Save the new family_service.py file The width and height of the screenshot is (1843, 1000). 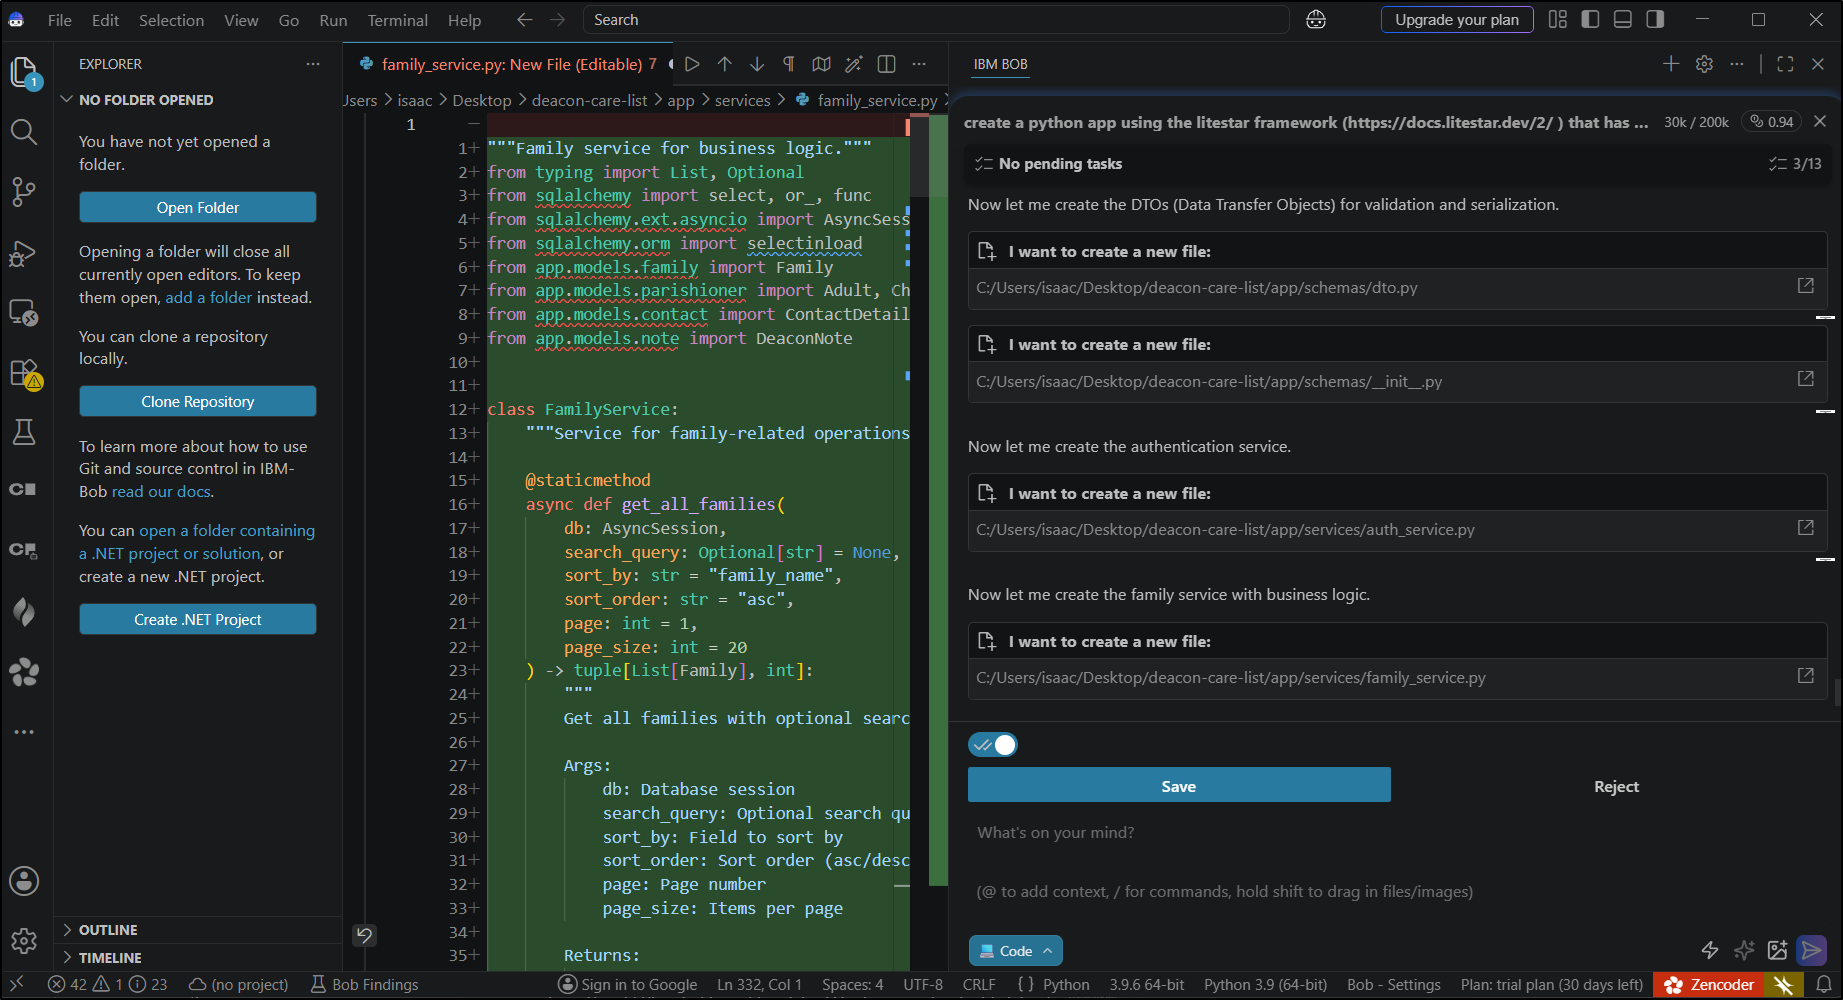point(1179,786)
